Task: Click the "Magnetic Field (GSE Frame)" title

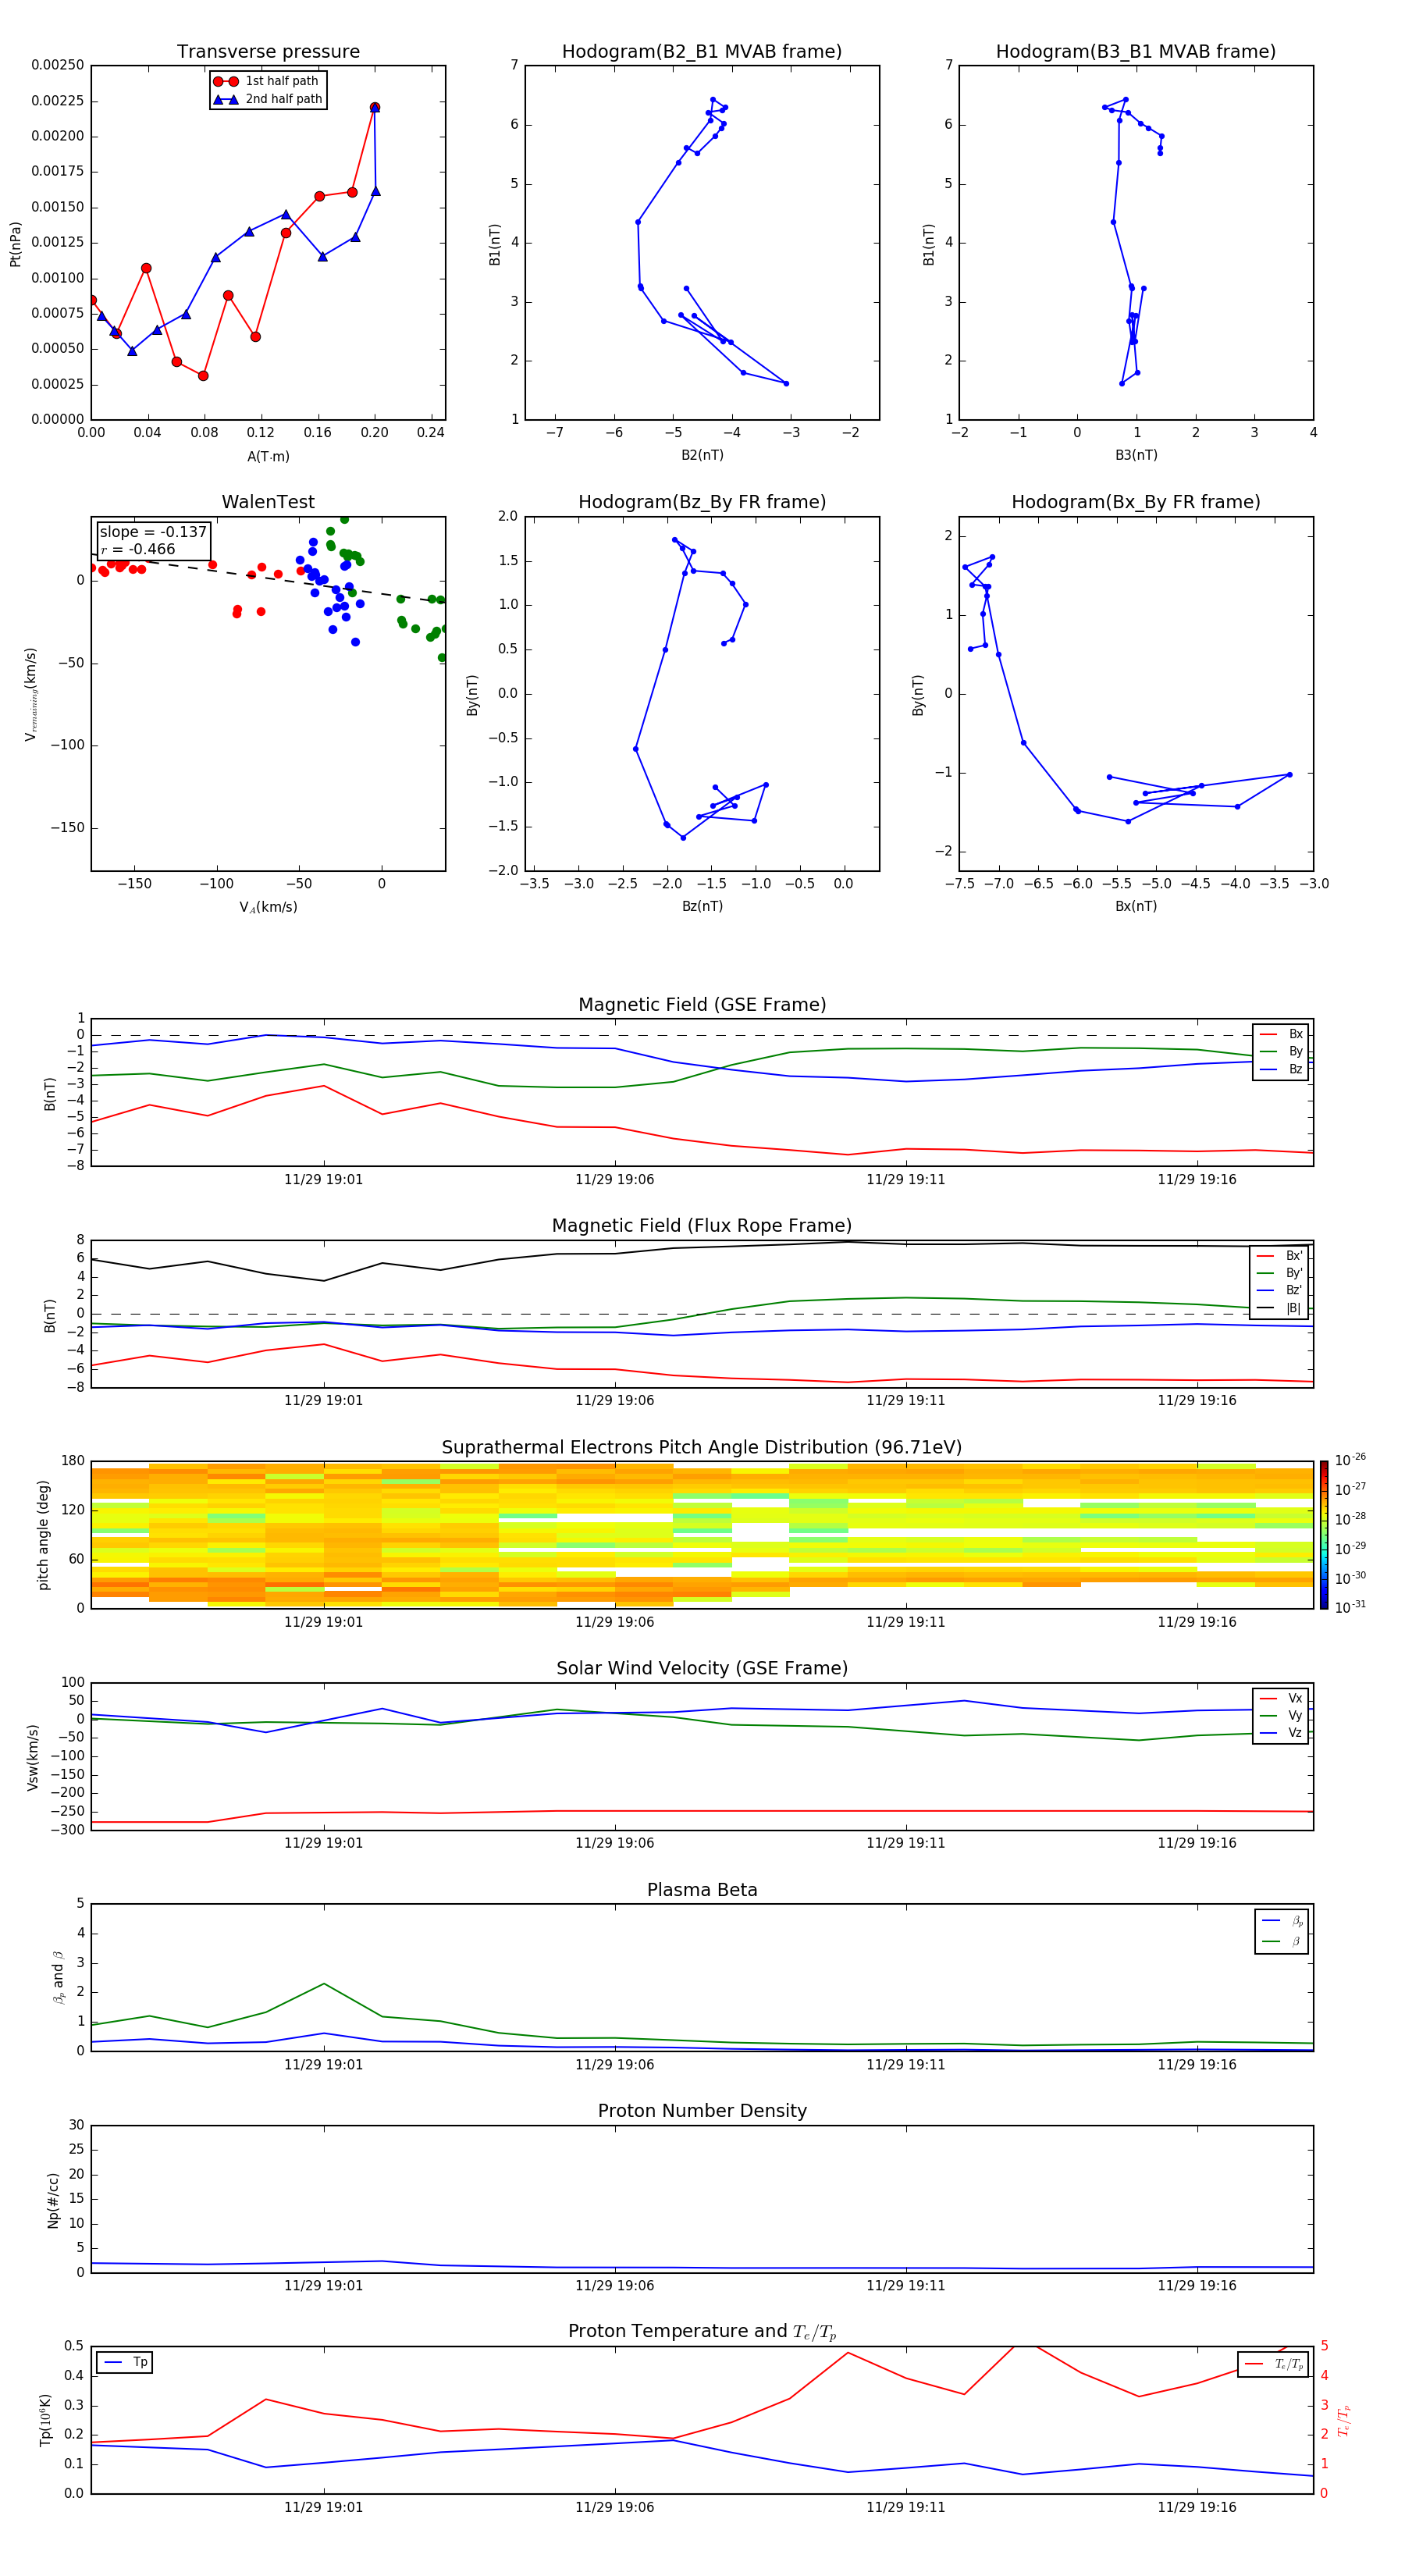Action: (x=701, y=1005)
